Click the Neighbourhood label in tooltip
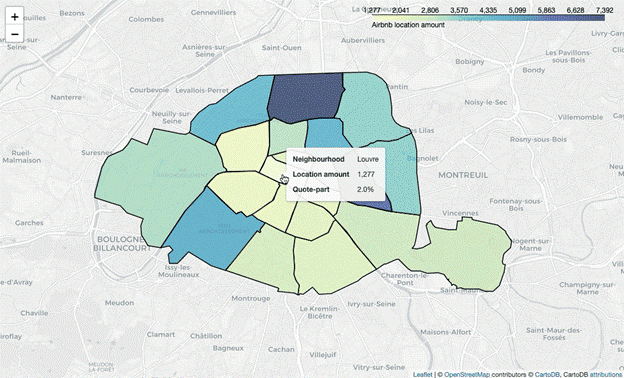 coord(318,159)
